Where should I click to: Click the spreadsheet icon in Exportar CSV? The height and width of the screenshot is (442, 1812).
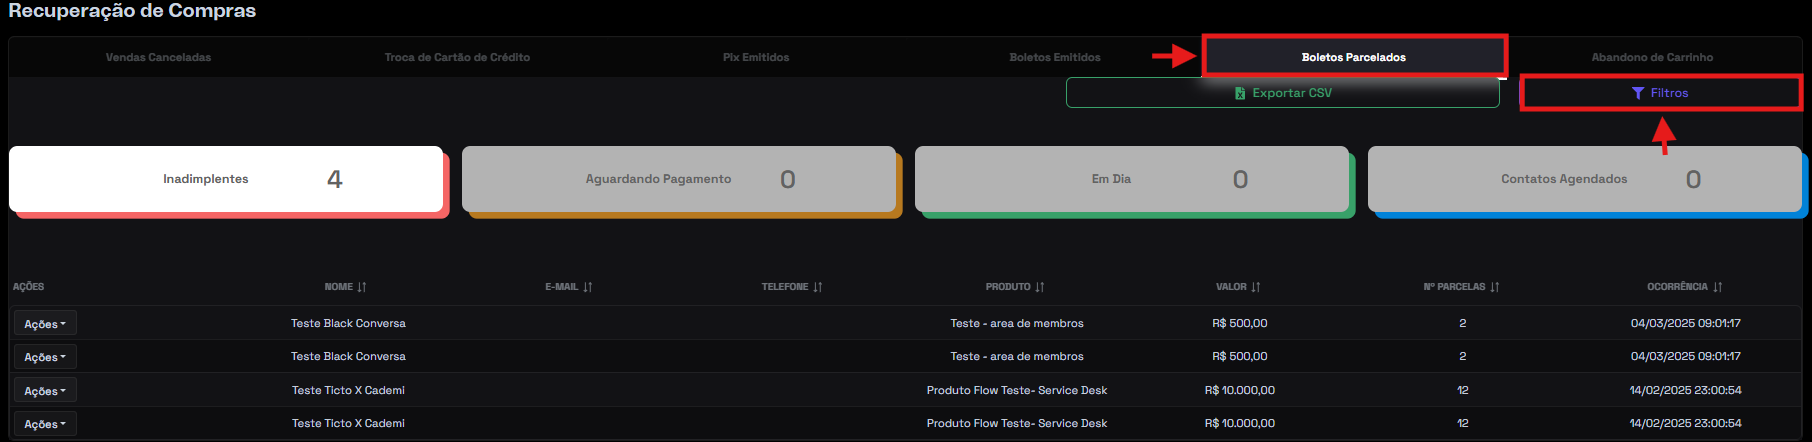click(1240, 93)
